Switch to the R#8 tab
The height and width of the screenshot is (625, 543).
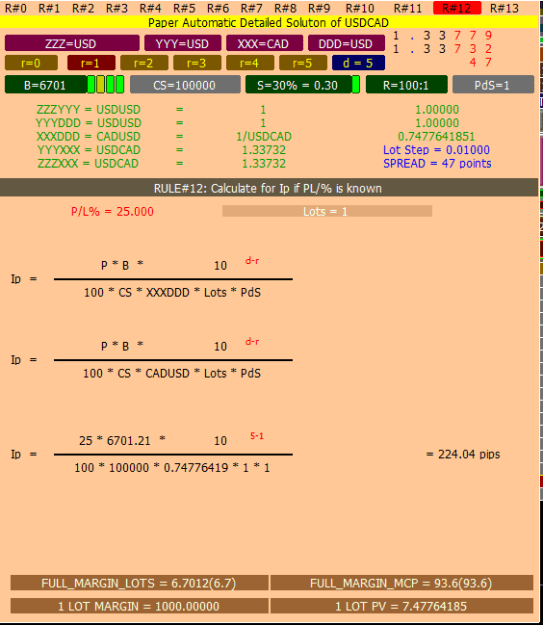285,8
